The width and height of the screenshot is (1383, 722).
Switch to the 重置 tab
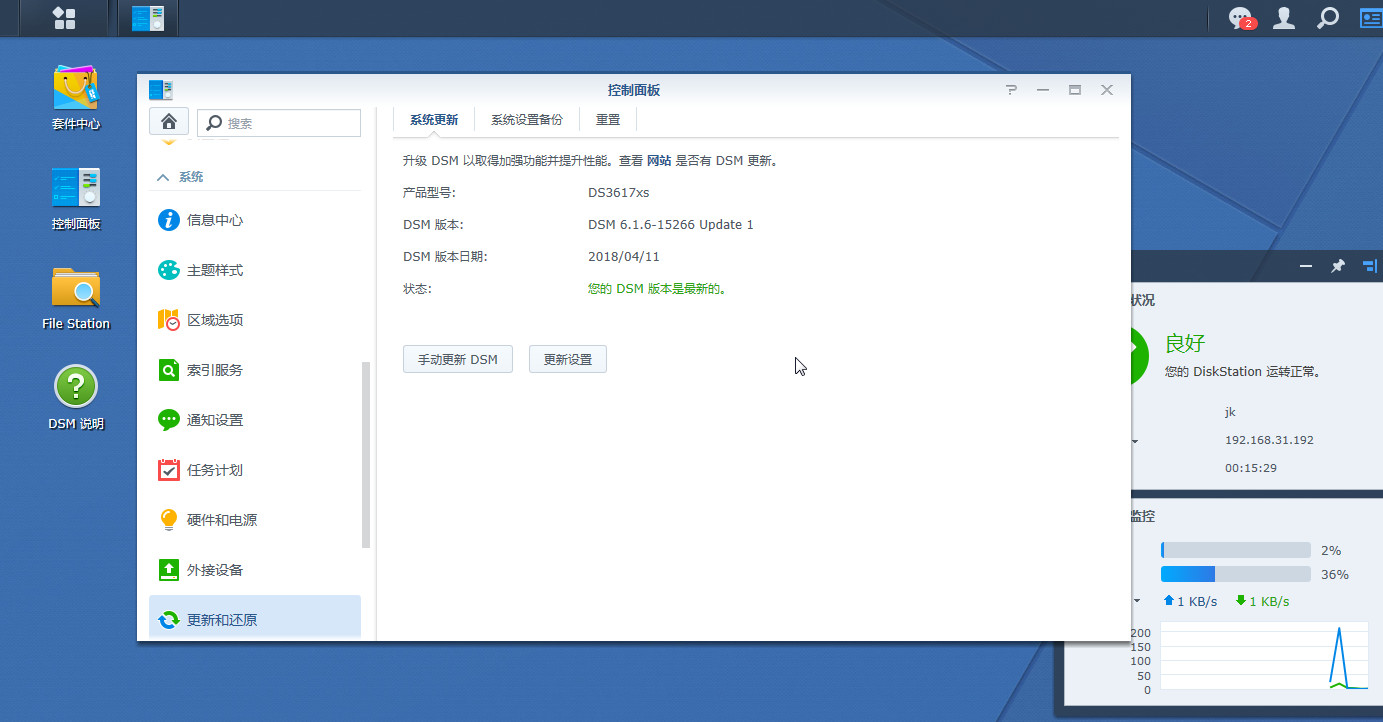[608, 118]
